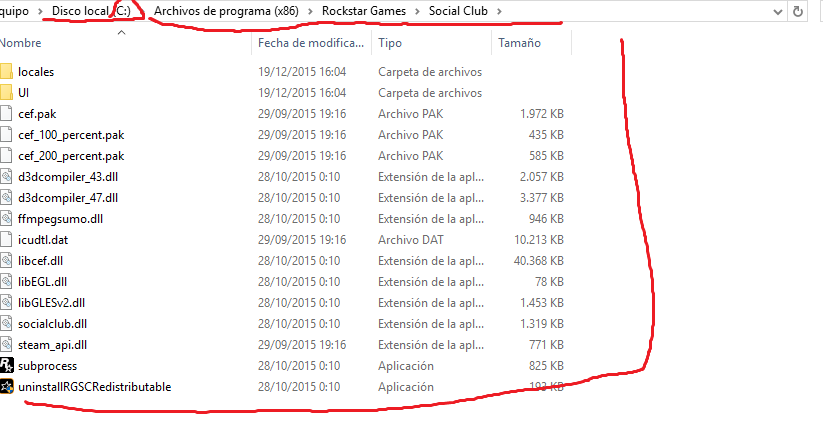This screenshot has width=823, height=431.
Task: Select the UI folder icon
Action: 6,92
